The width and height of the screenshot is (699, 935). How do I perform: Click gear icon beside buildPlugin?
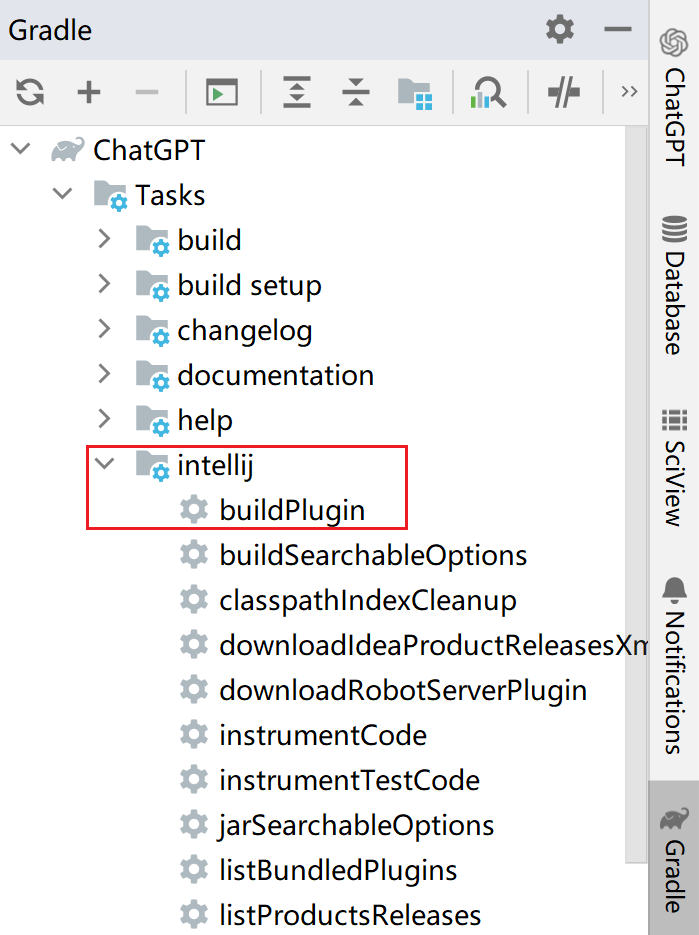pyautogui.click(x=194, y=510)
